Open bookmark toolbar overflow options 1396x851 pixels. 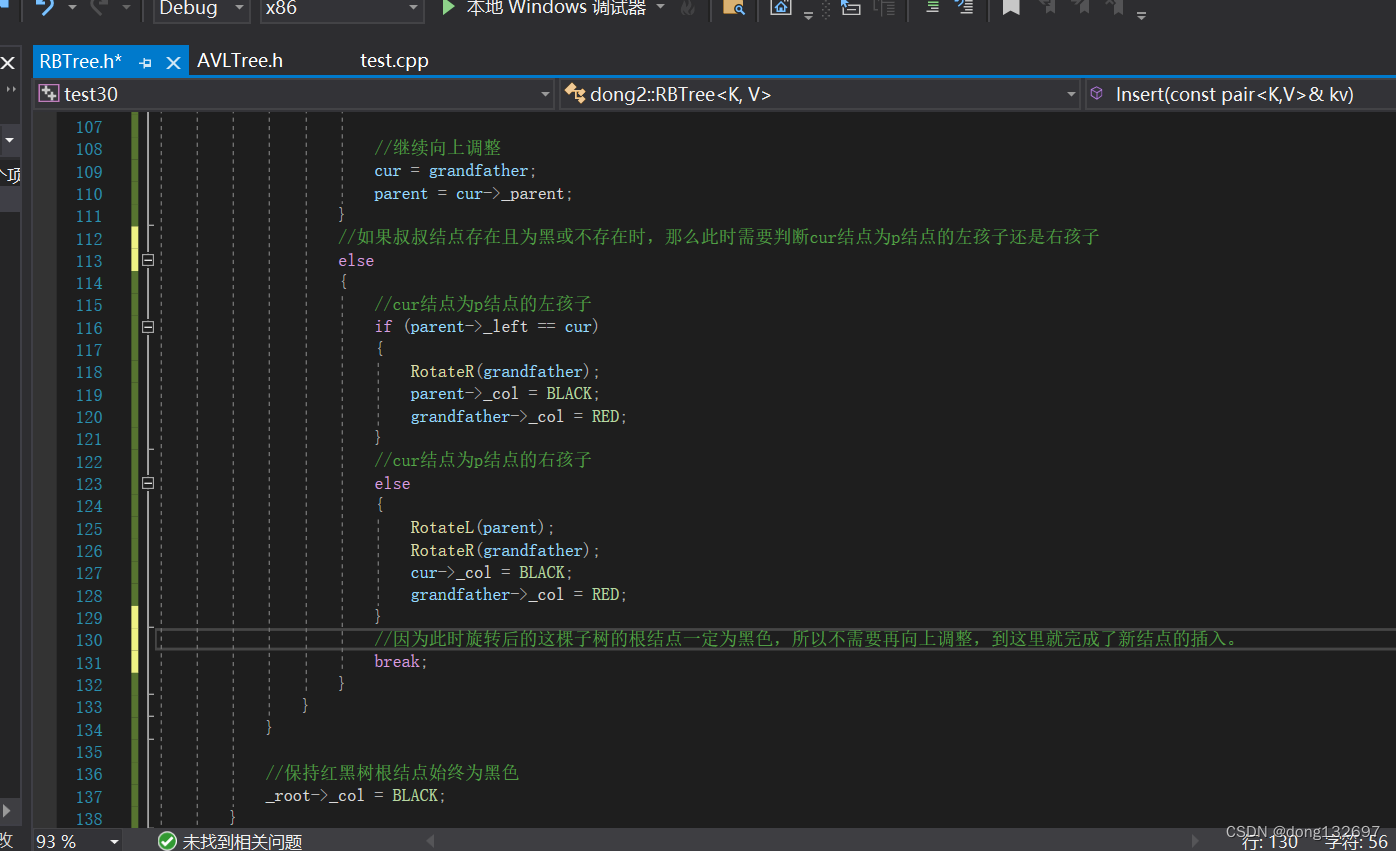click(x=1141, y=15)
